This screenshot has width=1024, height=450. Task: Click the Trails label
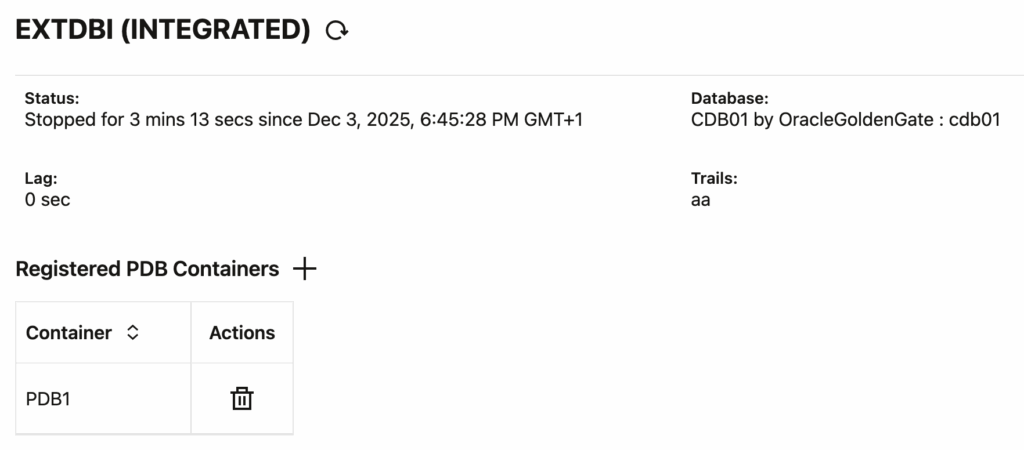(x=714, y=178)
